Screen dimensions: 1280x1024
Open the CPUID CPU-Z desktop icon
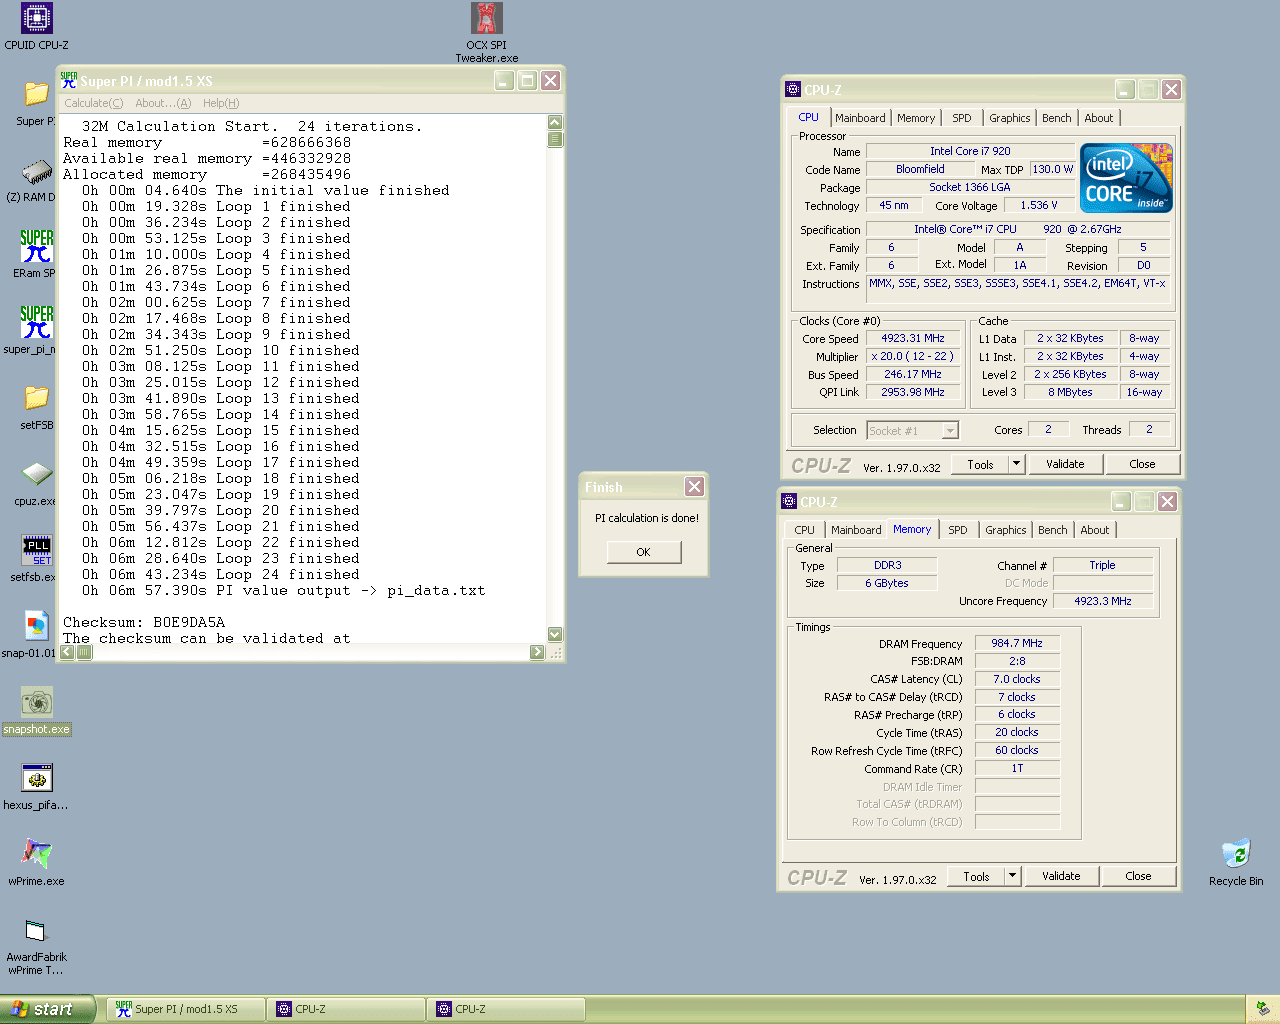(36, 19)
